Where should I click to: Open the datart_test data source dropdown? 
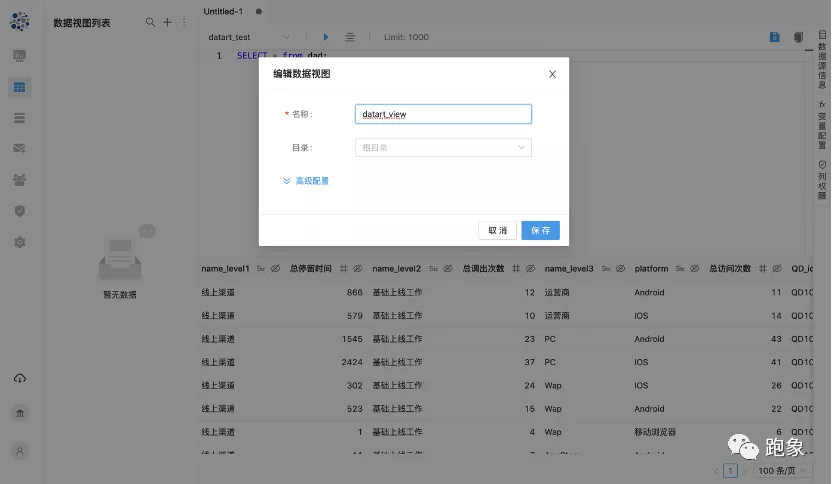point(249,37)
